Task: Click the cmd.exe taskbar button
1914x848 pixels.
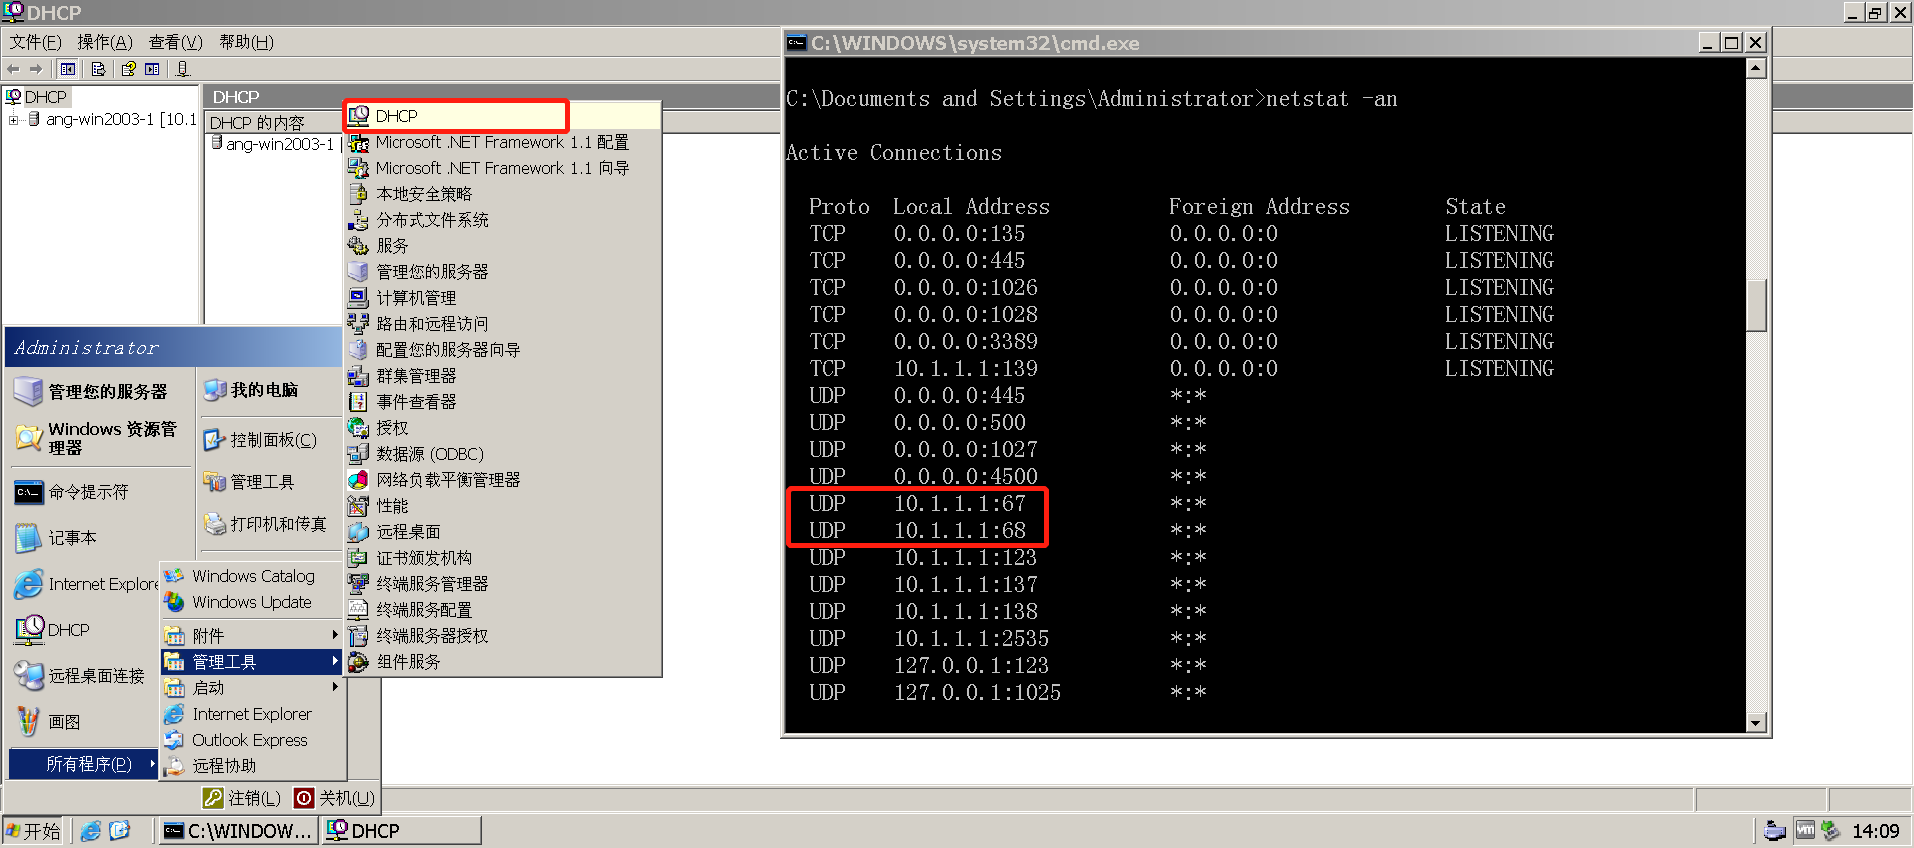Action: [x=239, y=831]
